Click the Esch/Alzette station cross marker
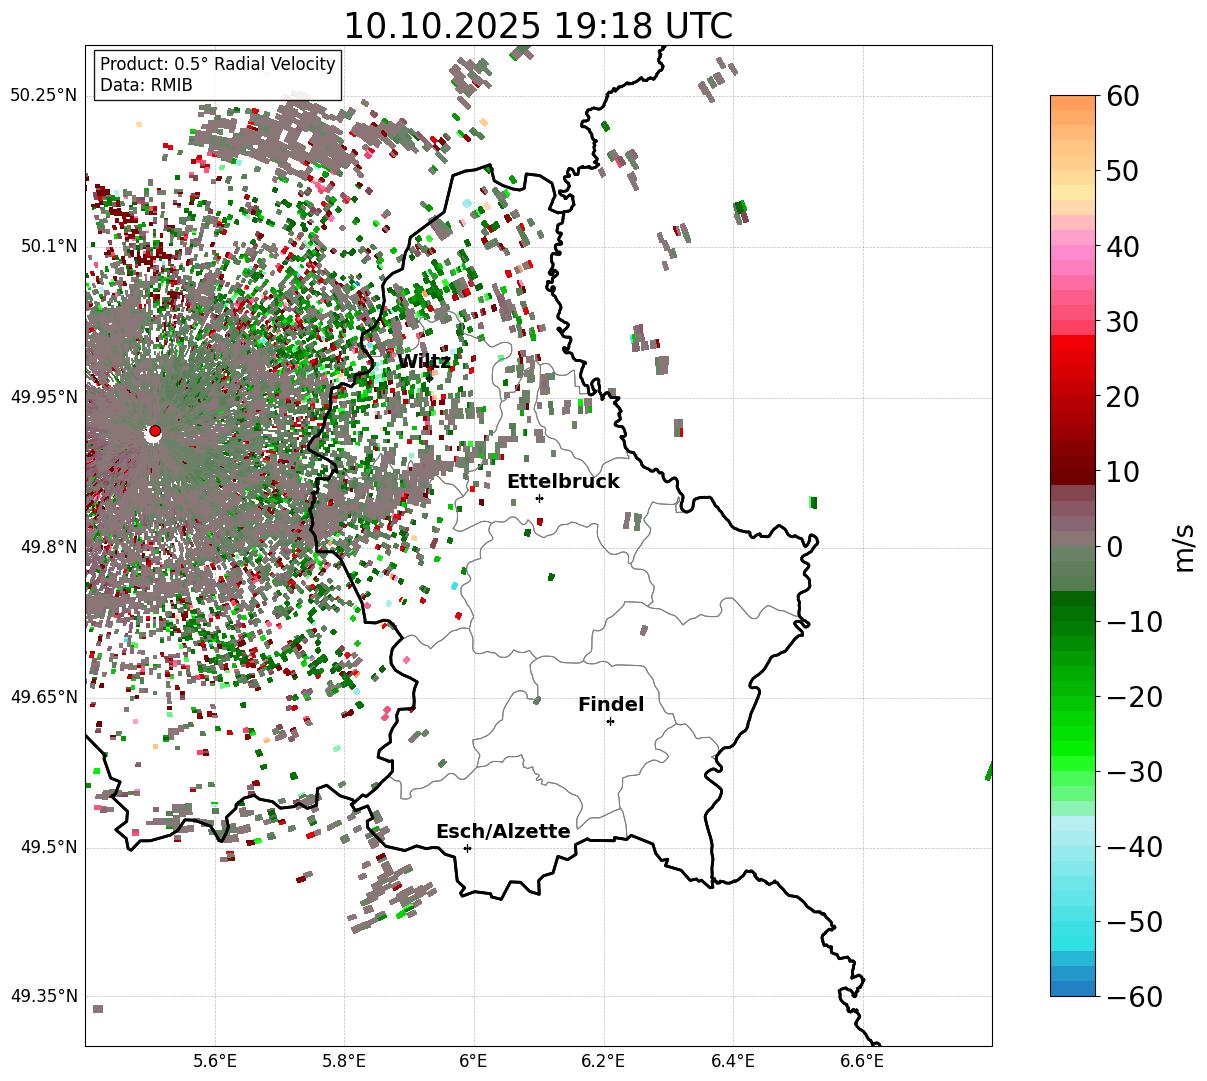The height and width of the screenshot is (1081, 1207). (467, 848)
